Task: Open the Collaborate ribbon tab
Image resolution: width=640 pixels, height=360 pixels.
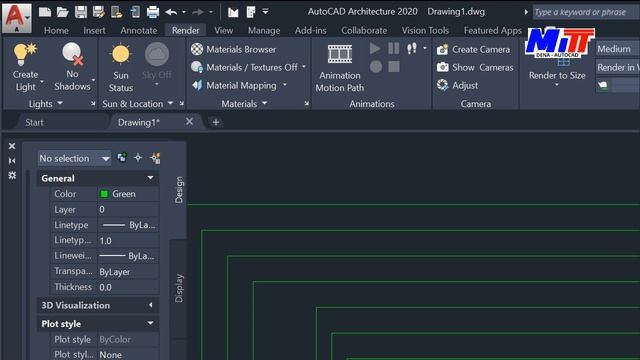Action: (364, 30)
